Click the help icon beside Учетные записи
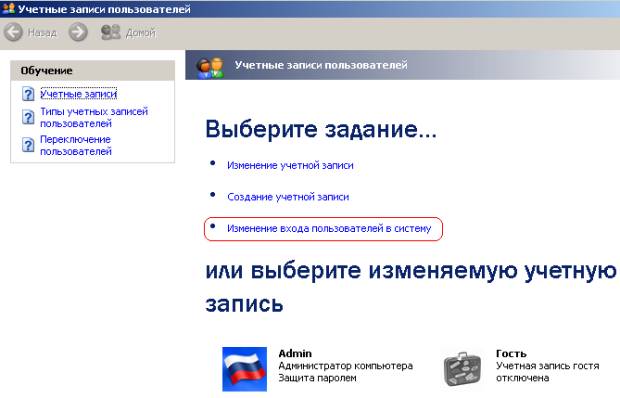This screenshot has height=398, width=620. 28,94
